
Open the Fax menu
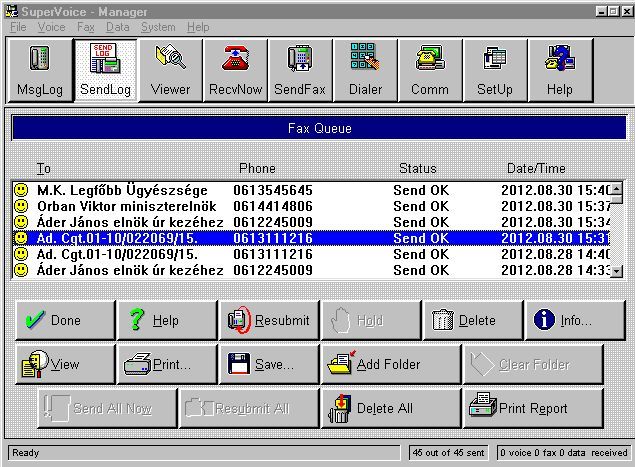[86, 27]
